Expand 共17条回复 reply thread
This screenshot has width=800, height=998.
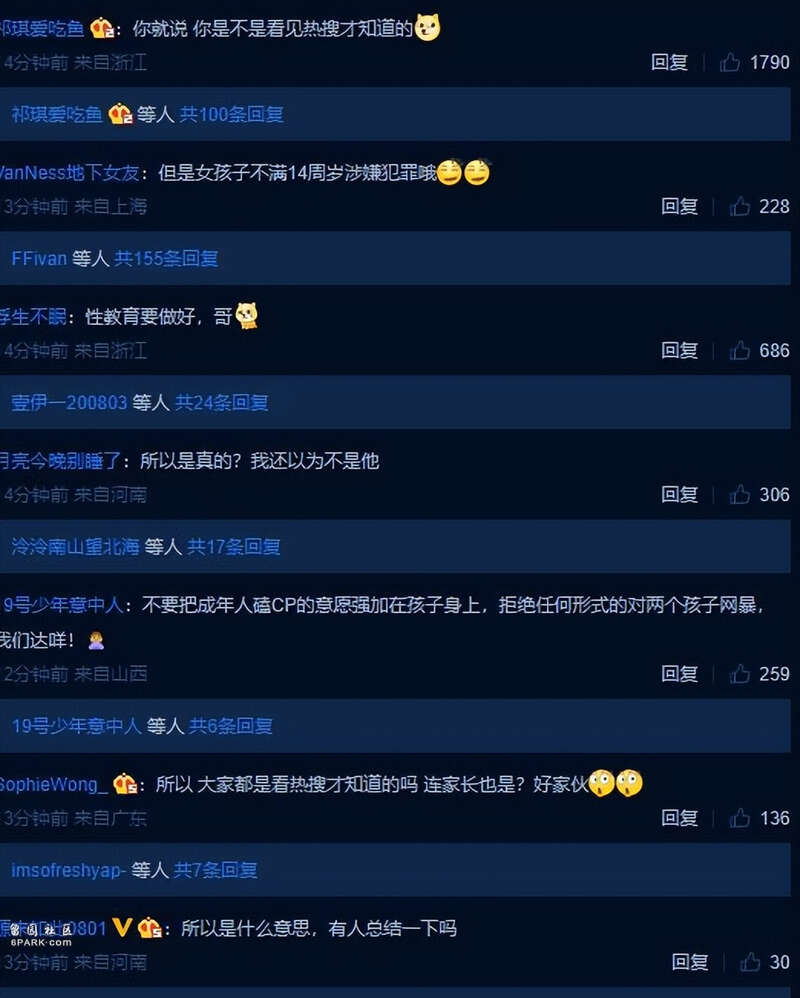pos(234,547)
